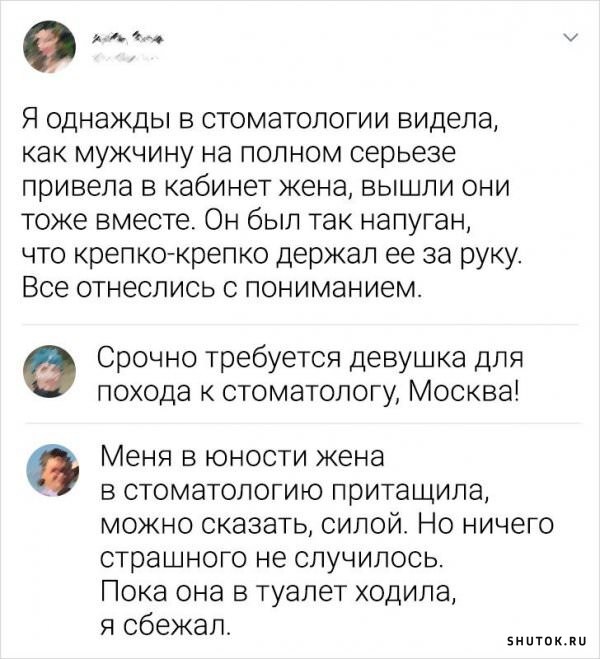The width and height of the screenshot is (600, 659).
Task: Click the line "что крепко-крепко держал ее за руку."
Action: point(272,253)
